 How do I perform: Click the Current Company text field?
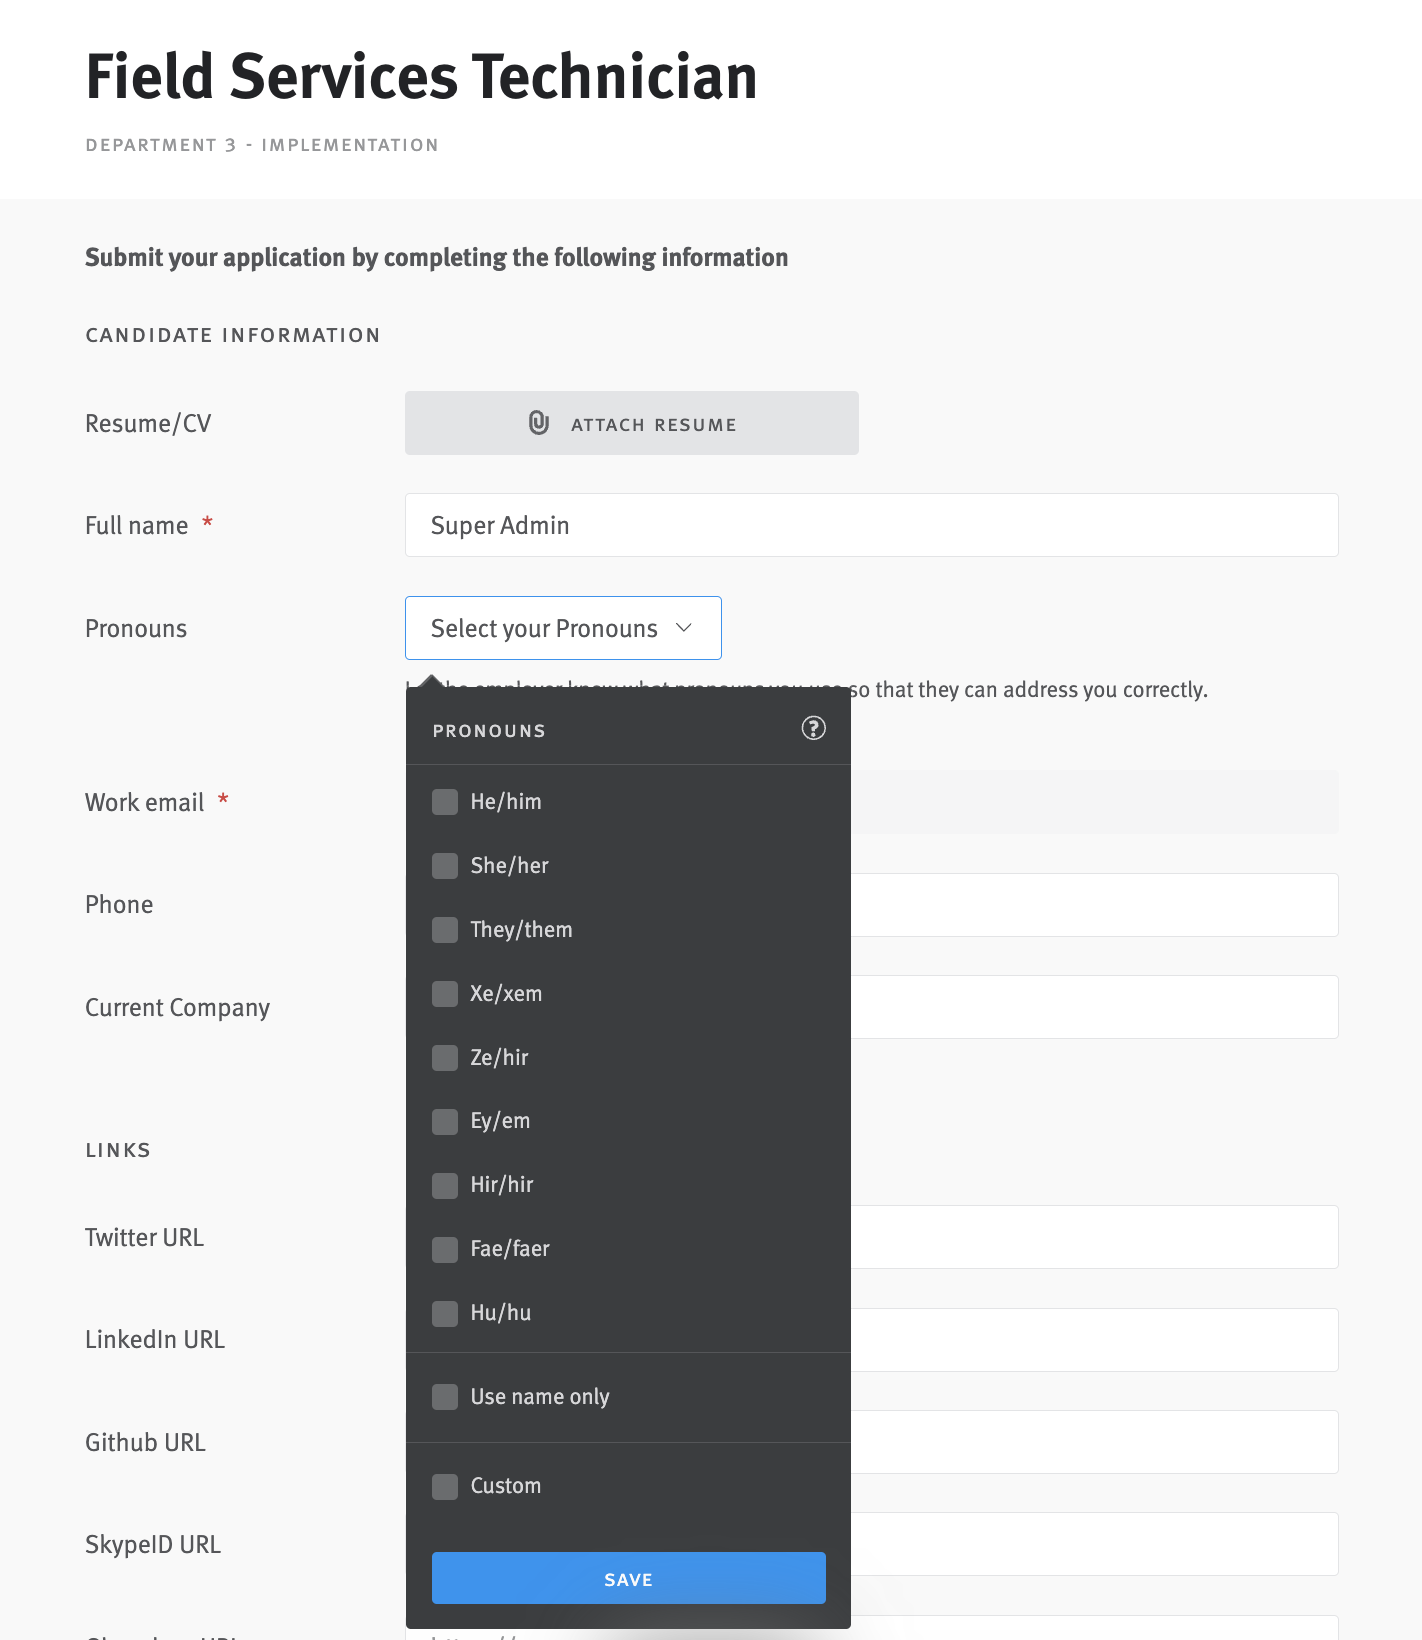(x=1095, y=1007)
